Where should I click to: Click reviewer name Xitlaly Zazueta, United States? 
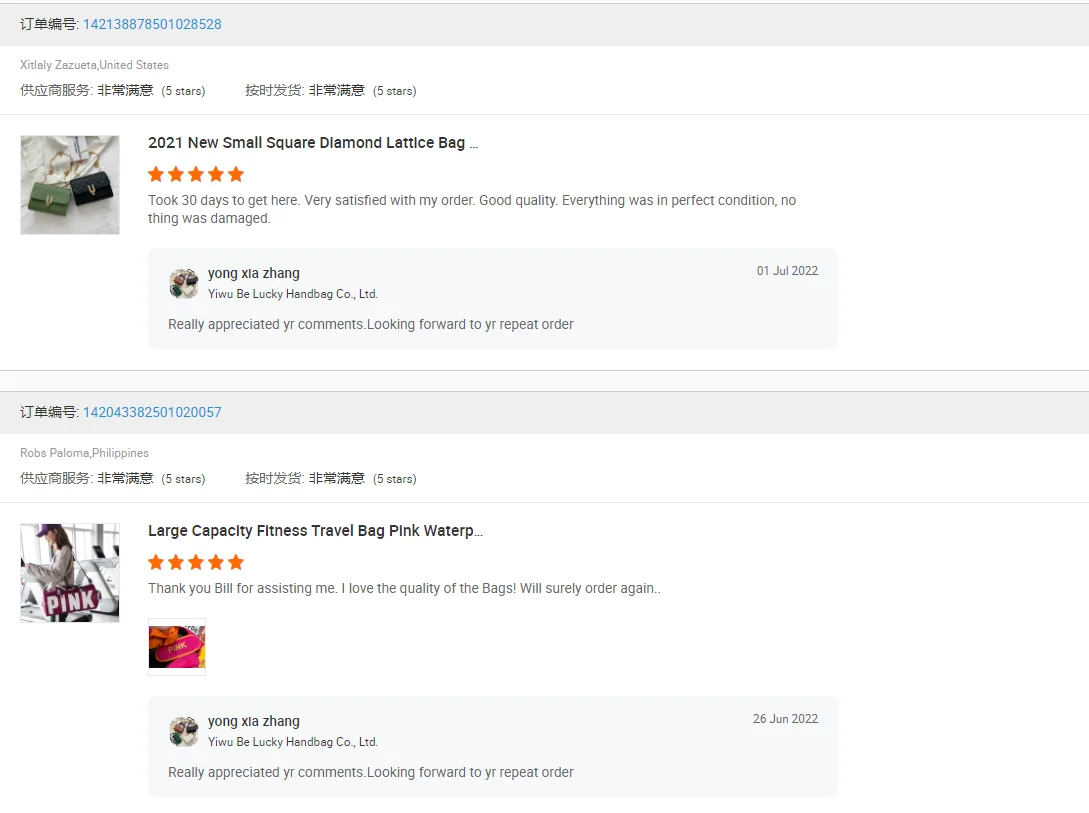tap(94, 65)
